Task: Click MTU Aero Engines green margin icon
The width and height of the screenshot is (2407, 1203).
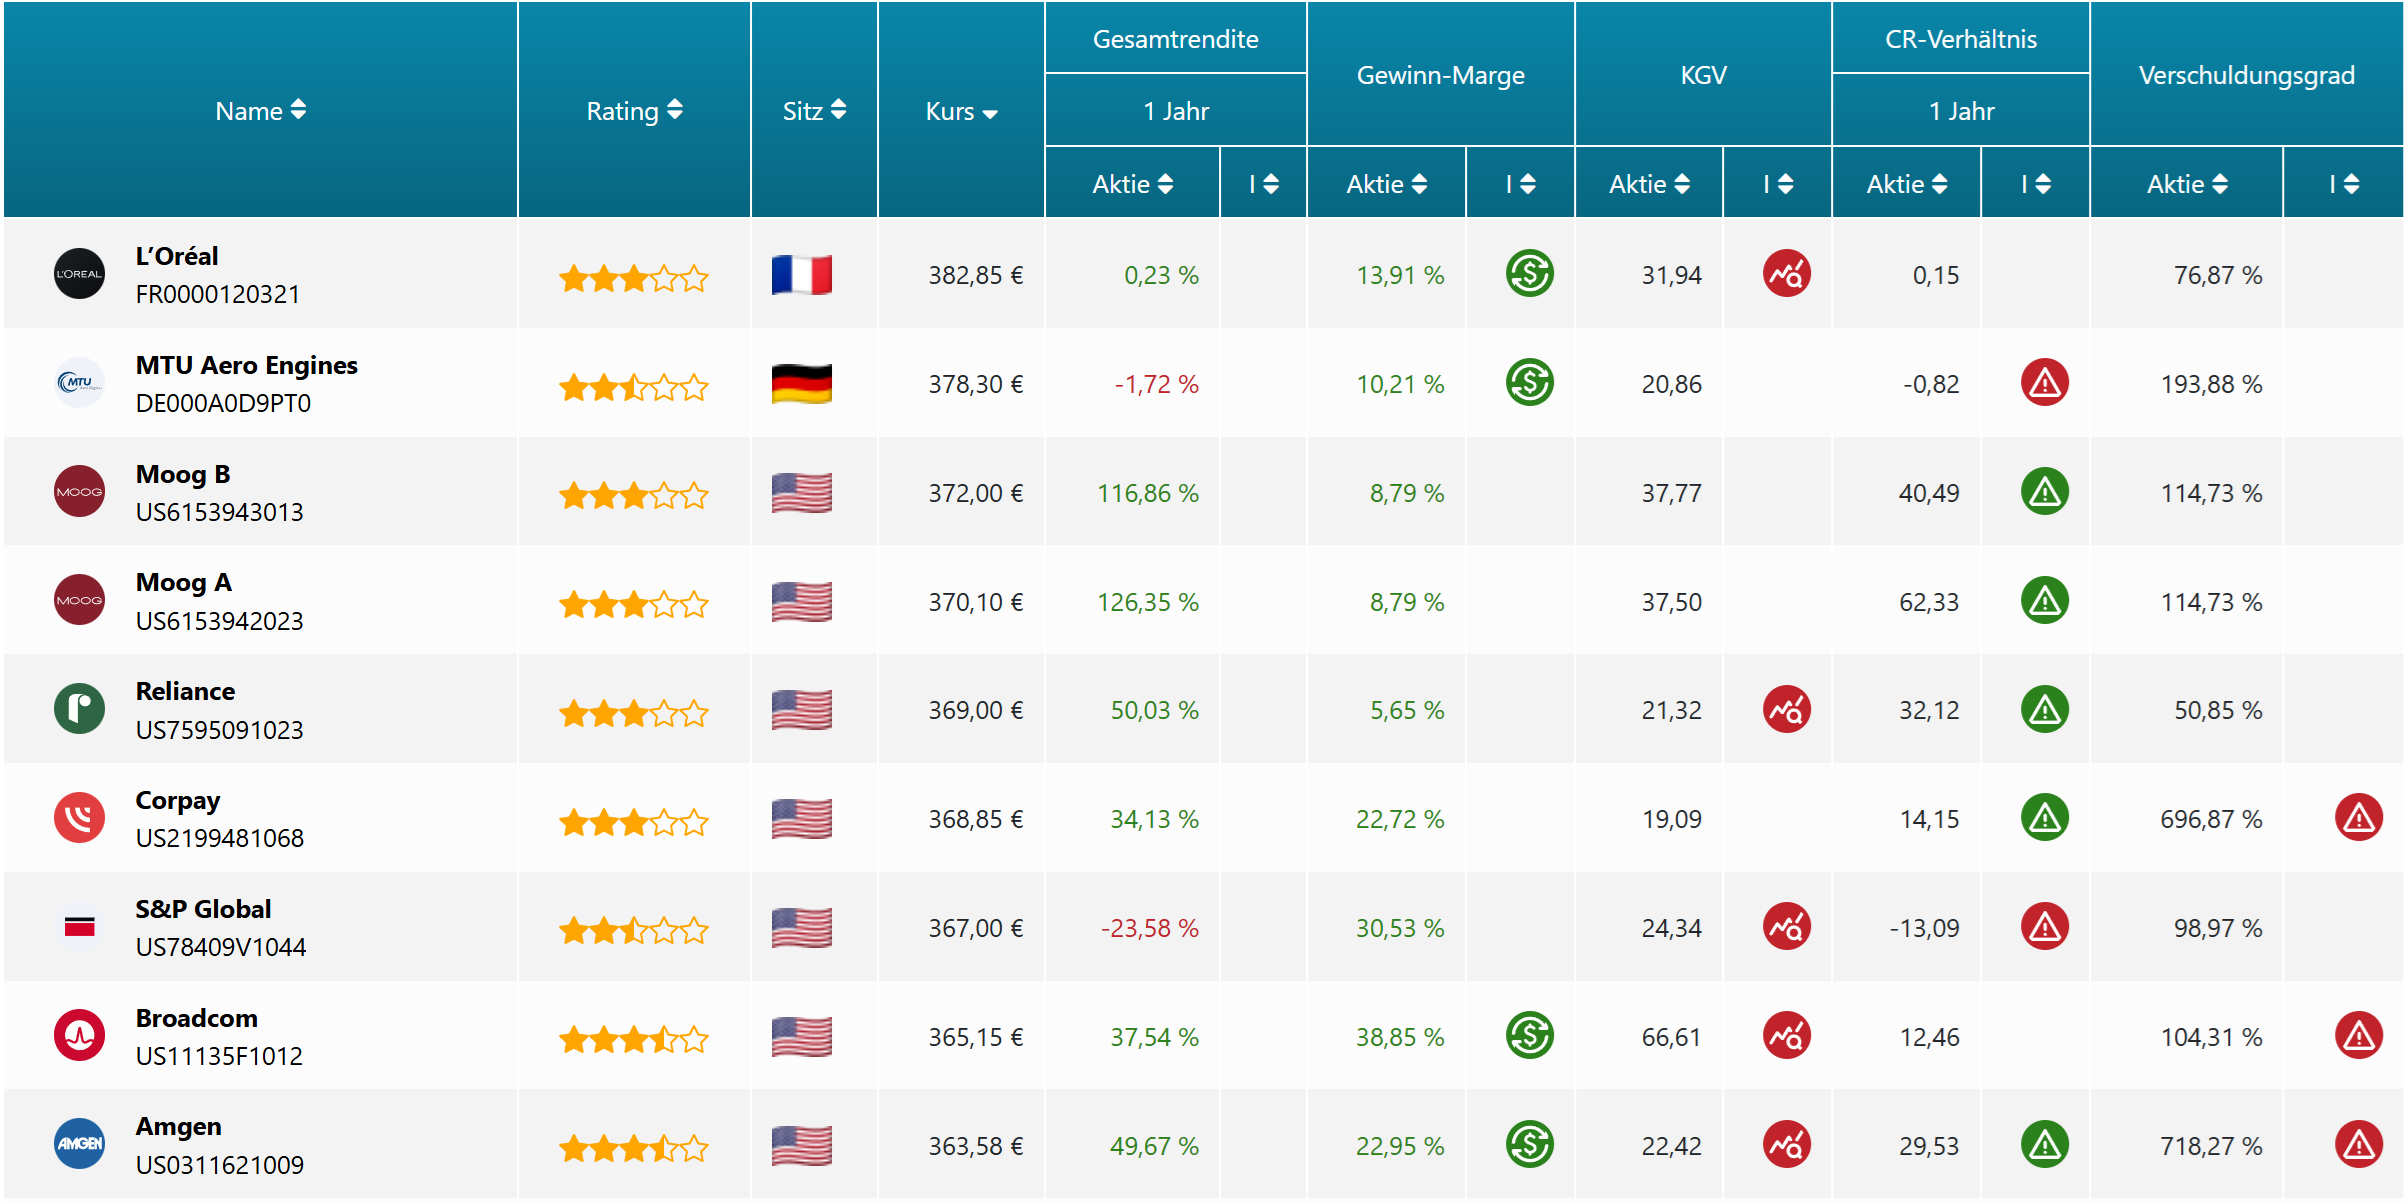Action: coord(1529,383)
